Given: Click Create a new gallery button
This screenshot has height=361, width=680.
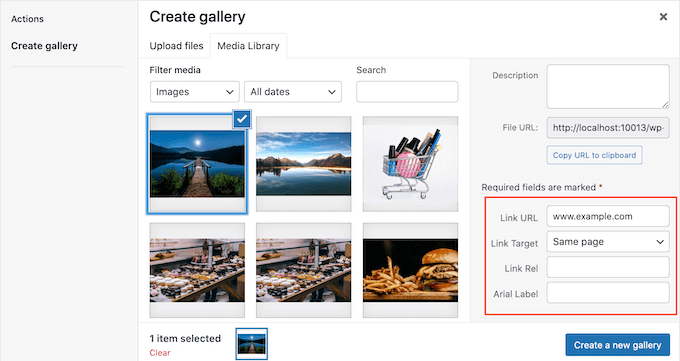Looking at the screenshot, I should tap(618, 345).
